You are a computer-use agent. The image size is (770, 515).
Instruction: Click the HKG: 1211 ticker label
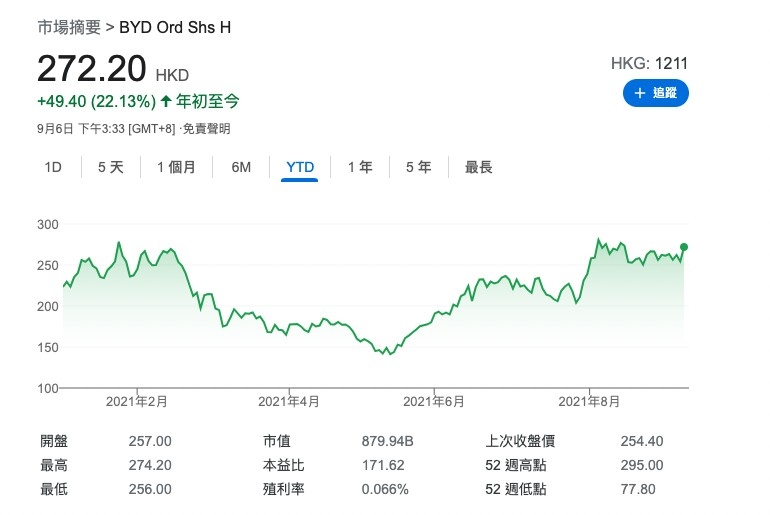pyautogui.click(x=649, y=64)
